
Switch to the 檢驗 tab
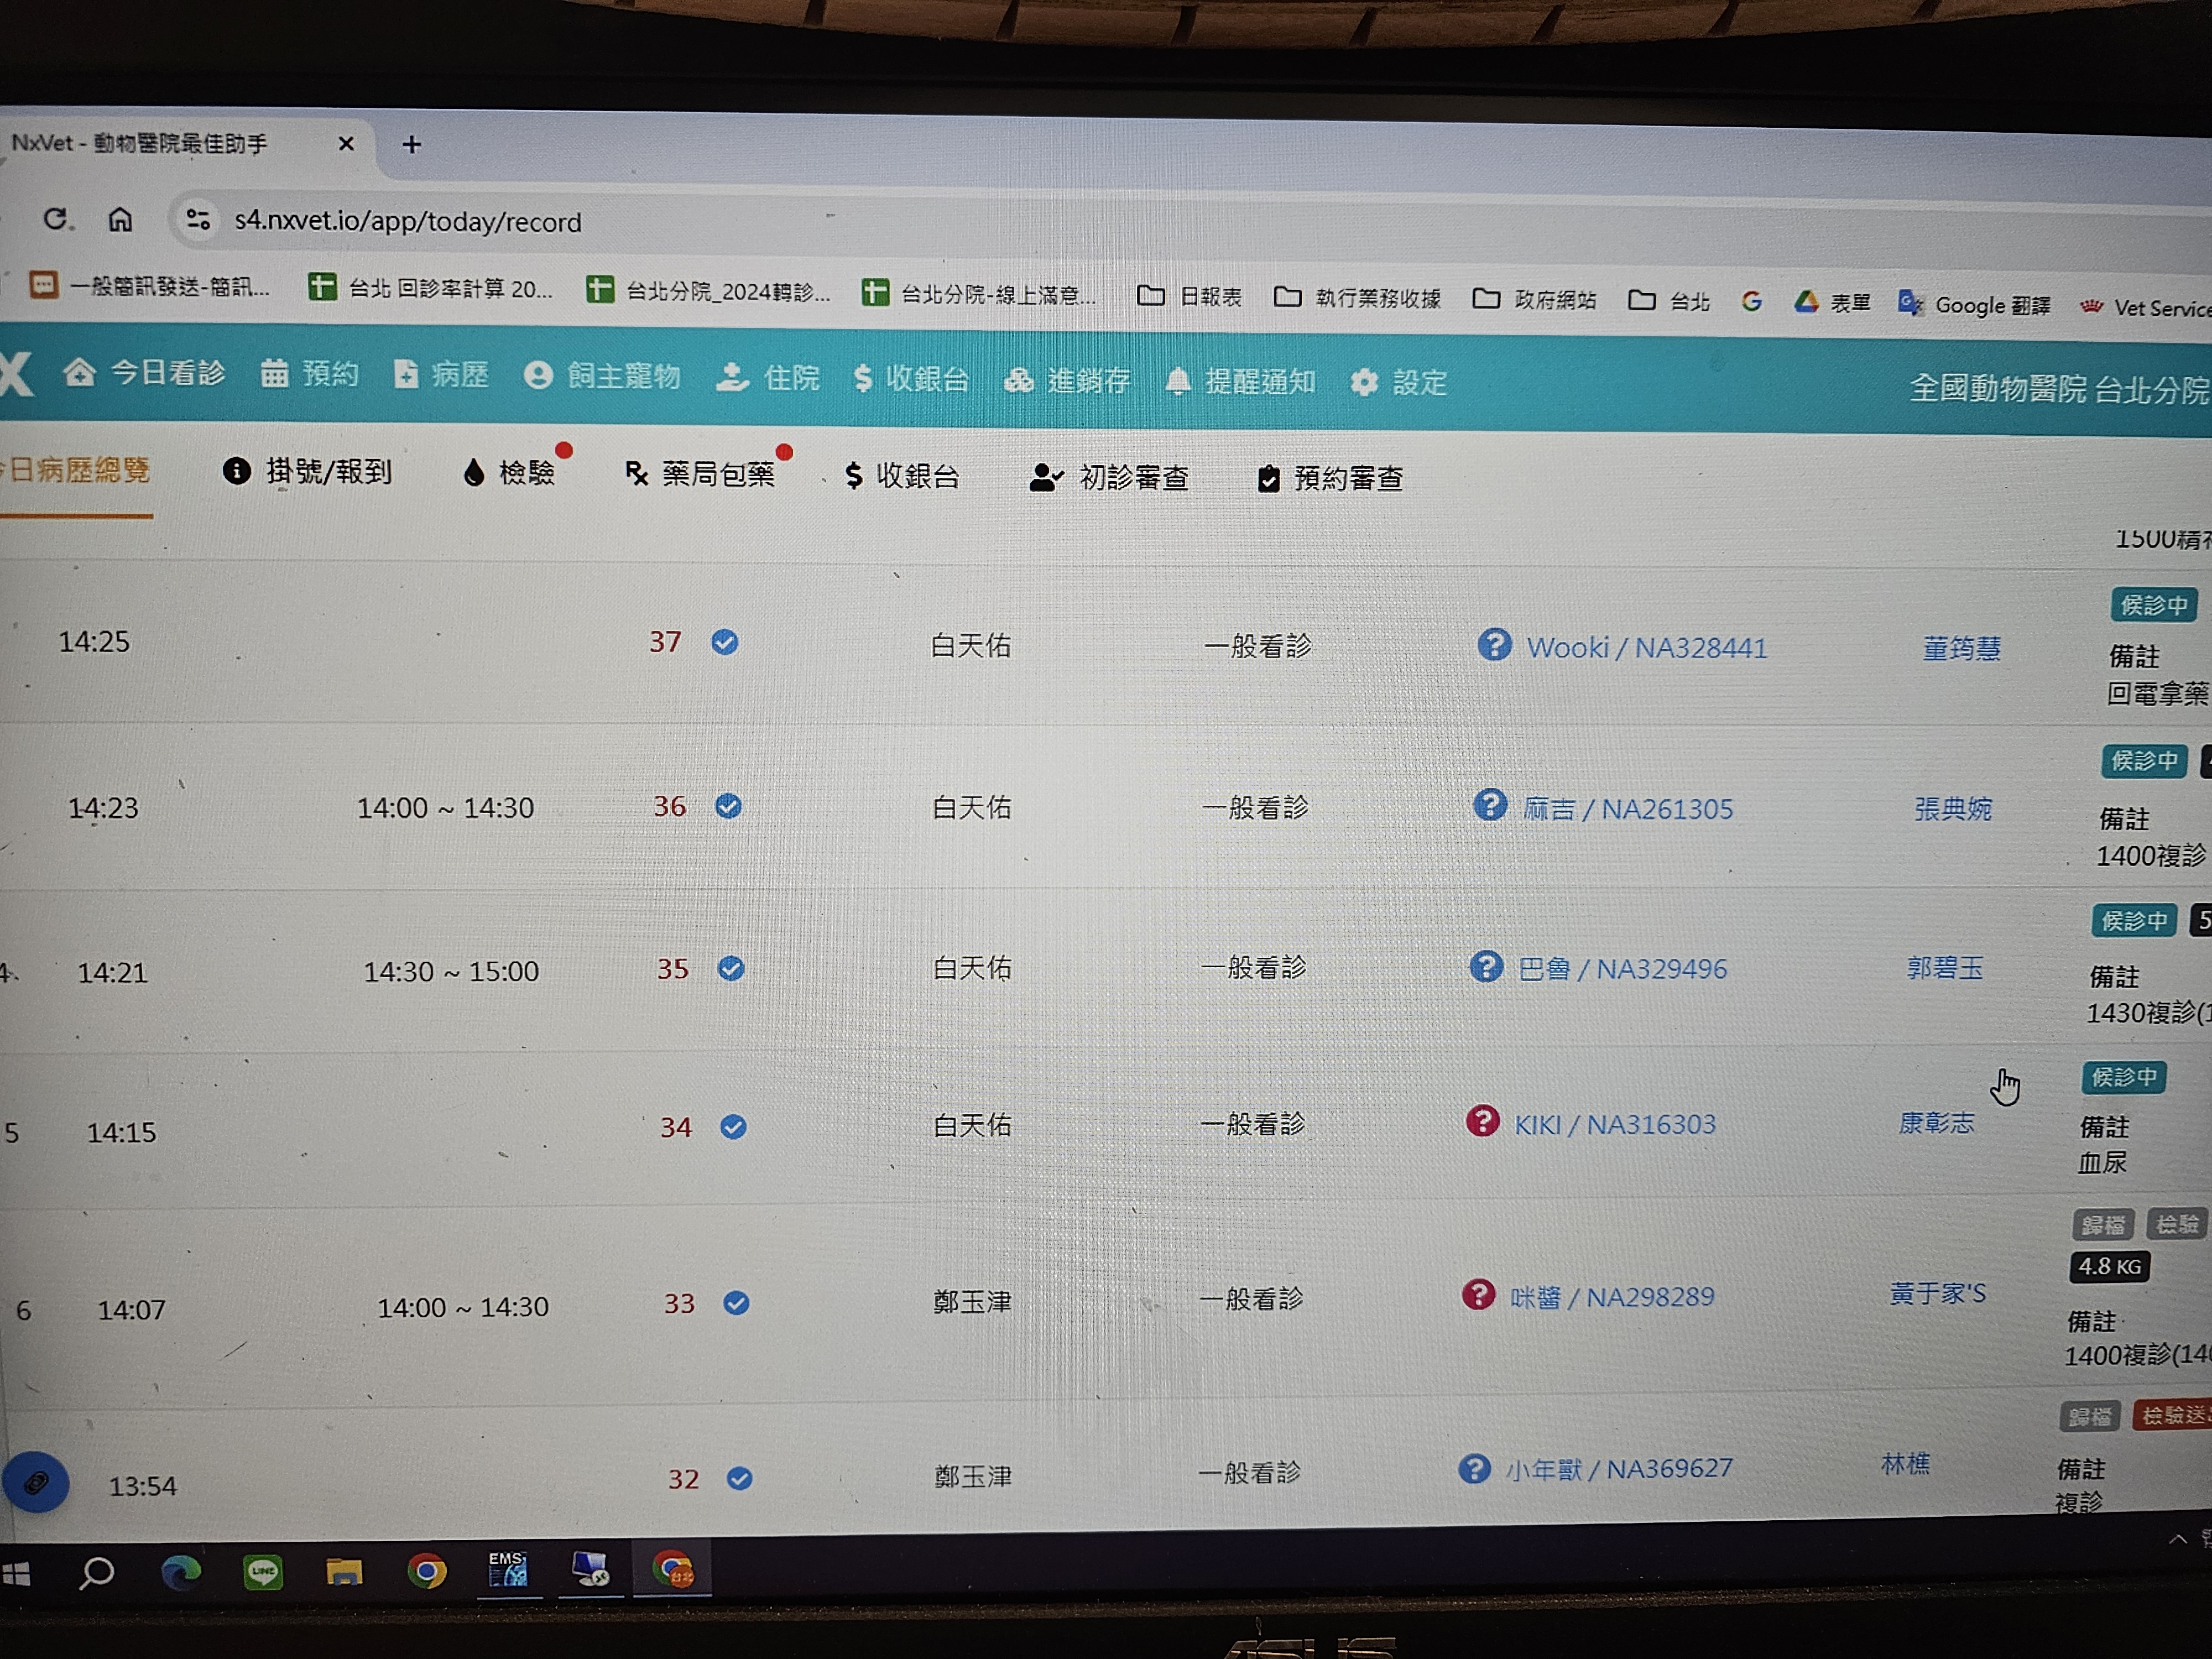coord(510,472)
